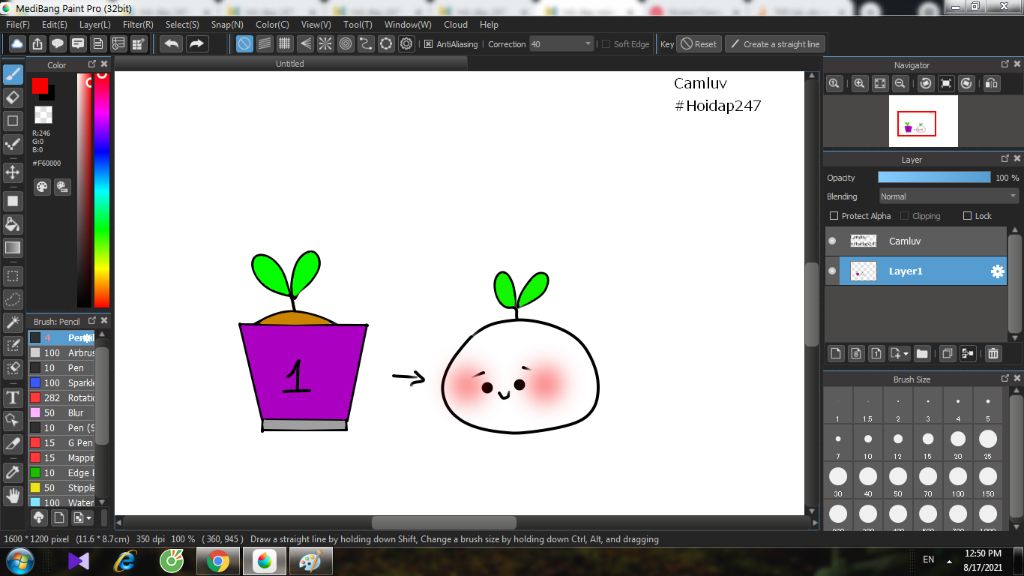Switch to Untitled canvas tab
The height and width of the screenshot is (576, 1024).
pos(290,63)
